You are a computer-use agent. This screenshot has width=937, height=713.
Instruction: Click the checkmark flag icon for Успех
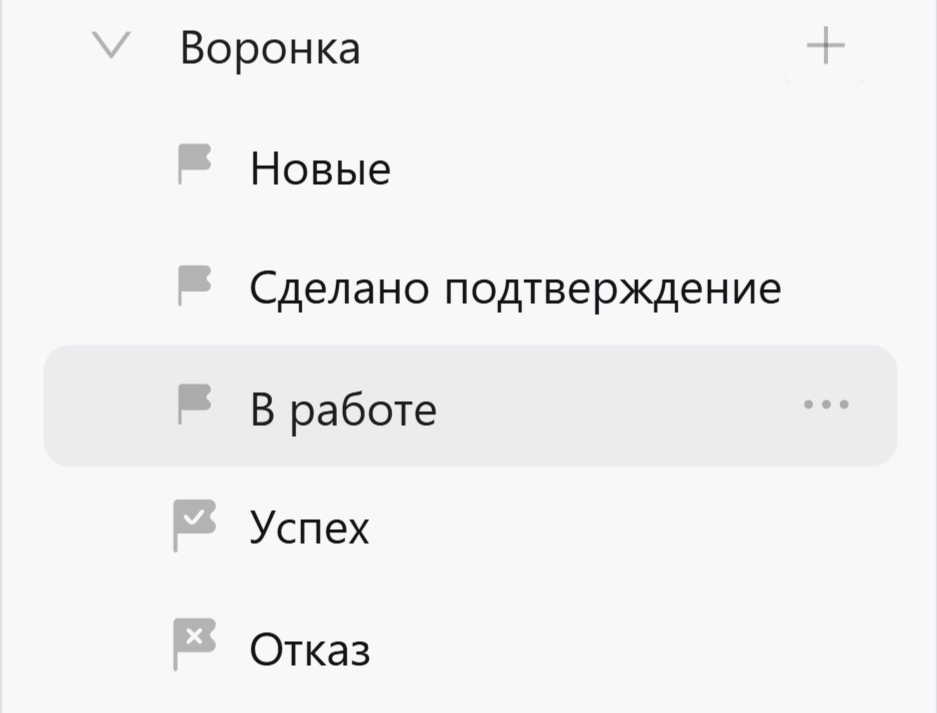(195, 525)
